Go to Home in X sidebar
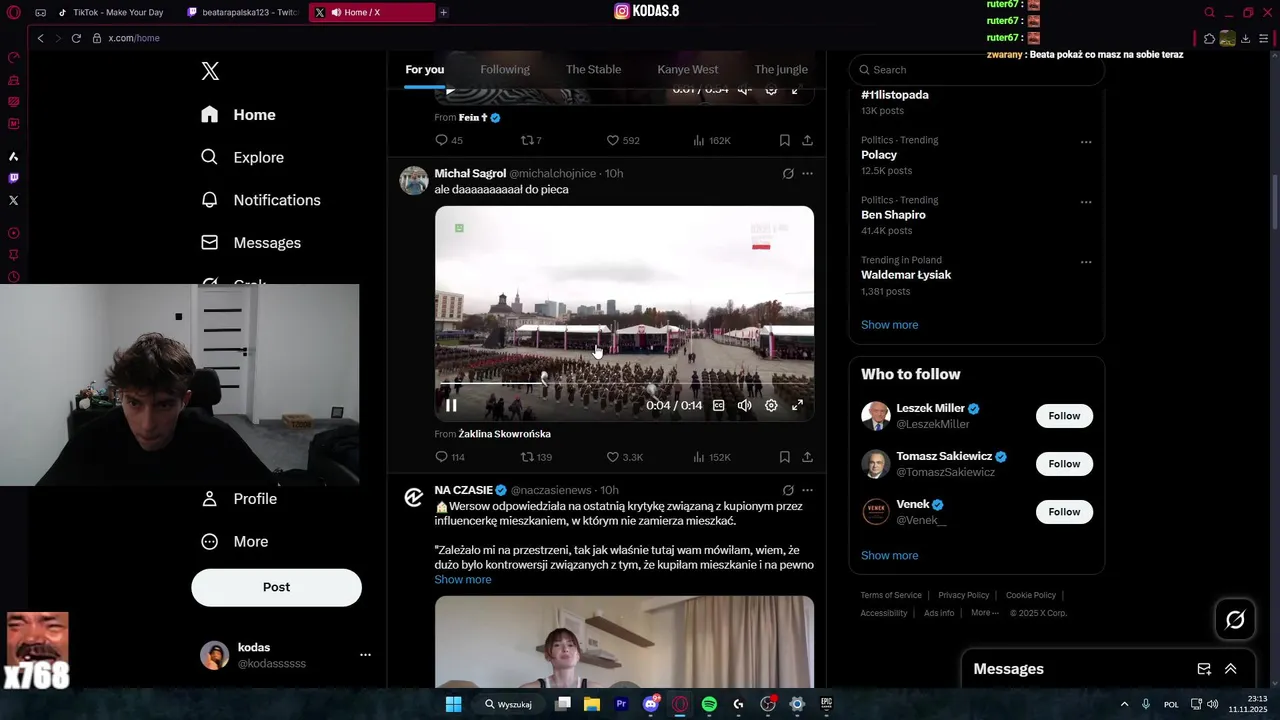 pos(238,115)
